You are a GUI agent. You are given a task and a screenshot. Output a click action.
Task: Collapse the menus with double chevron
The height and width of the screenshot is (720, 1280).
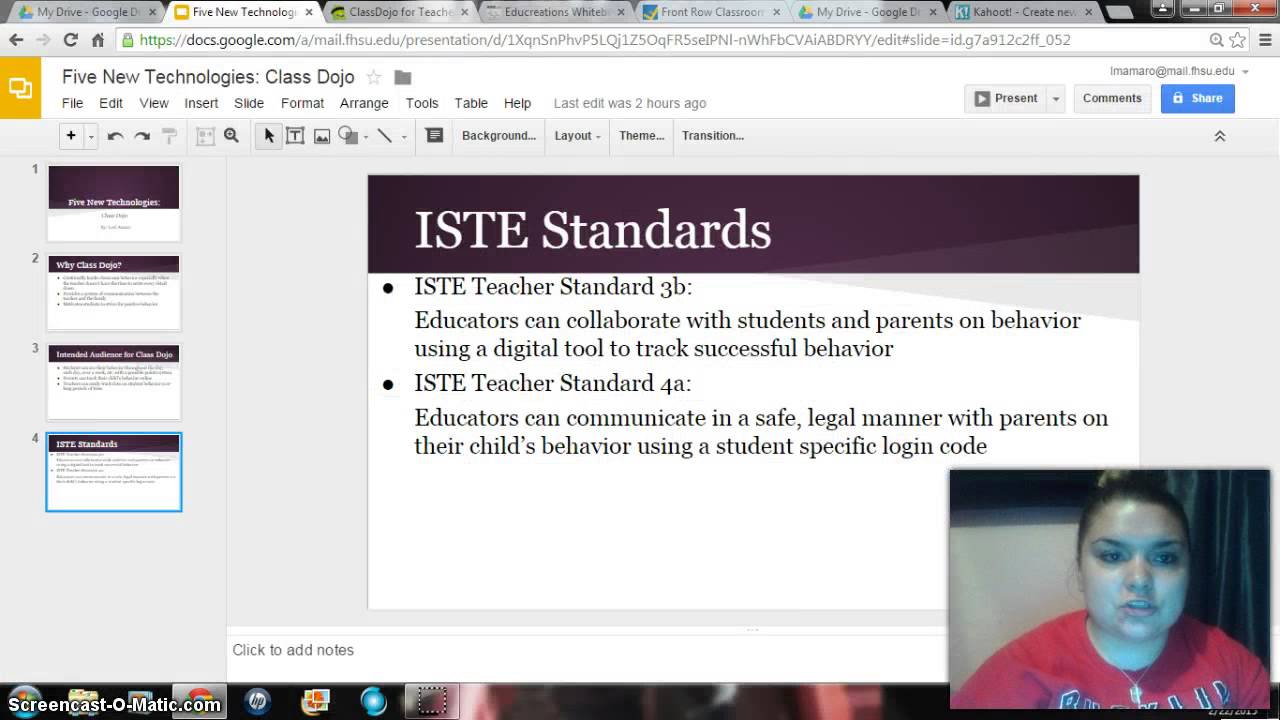pyautogui.click(x=1220, y=136)
